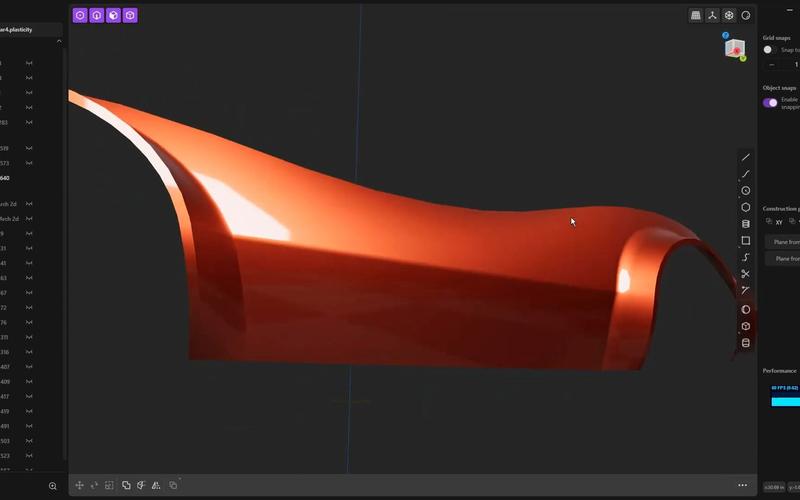Screen dimensions: 800x500
Task: Select the Spiral coil tool below Polygon
Action: coord(746,224)
